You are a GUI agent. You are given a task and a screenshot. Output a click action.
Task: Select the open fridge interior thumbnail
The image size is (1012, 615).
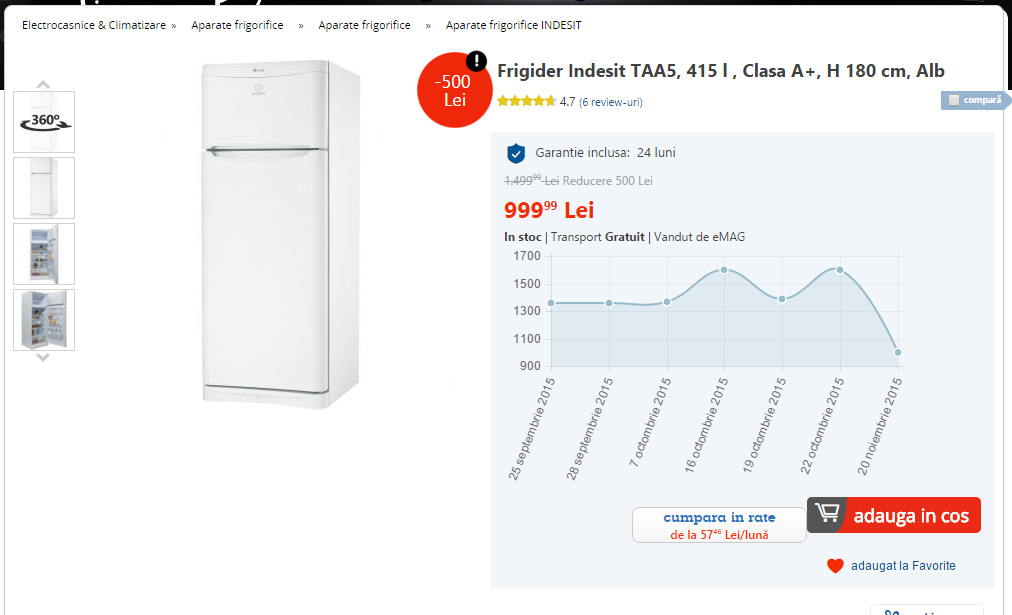(x=44, y=254)
